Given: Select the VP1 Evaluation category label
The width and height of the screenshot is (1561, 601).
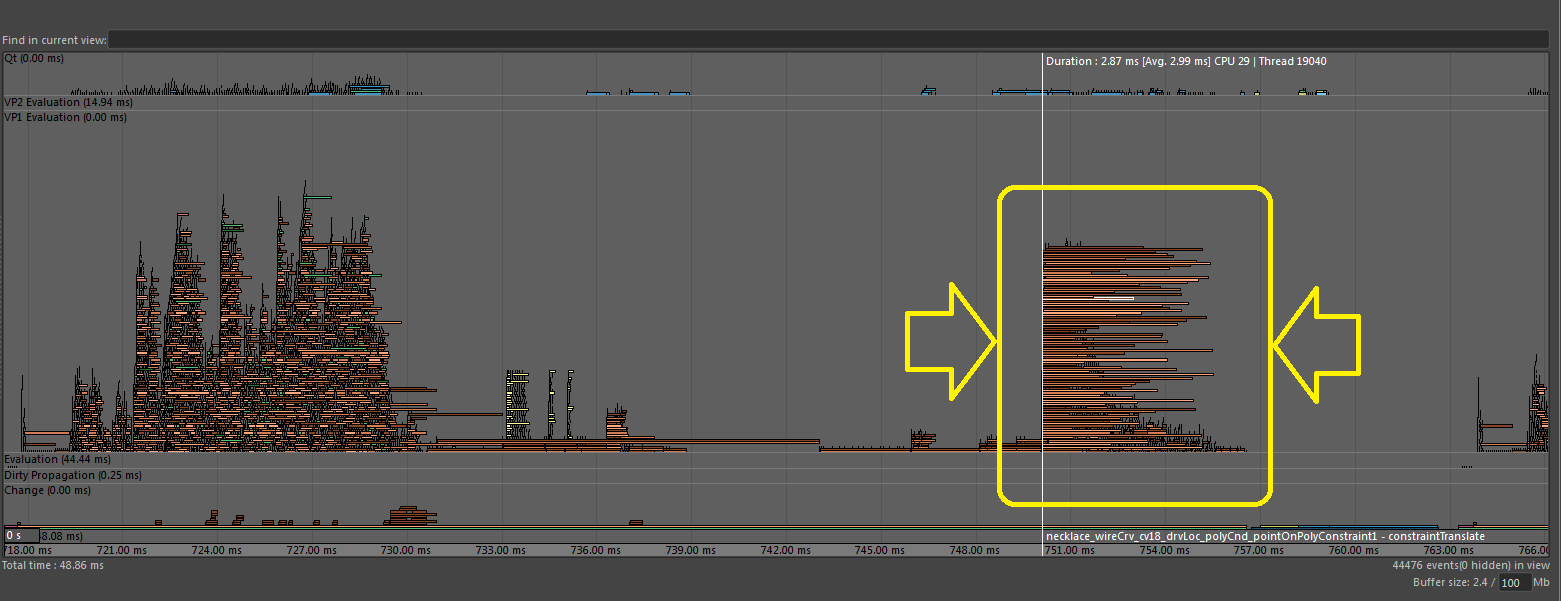Looking at the screenshot, I should point(66,118).
